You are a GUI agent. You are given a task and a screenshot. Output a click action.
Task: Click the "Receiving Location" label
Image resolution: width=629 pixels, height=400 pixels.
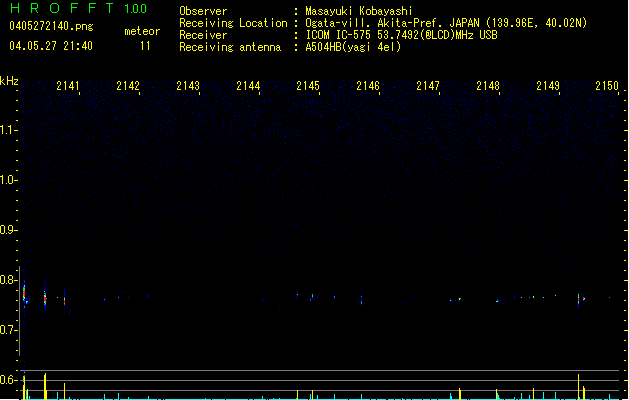pos(233,23)
